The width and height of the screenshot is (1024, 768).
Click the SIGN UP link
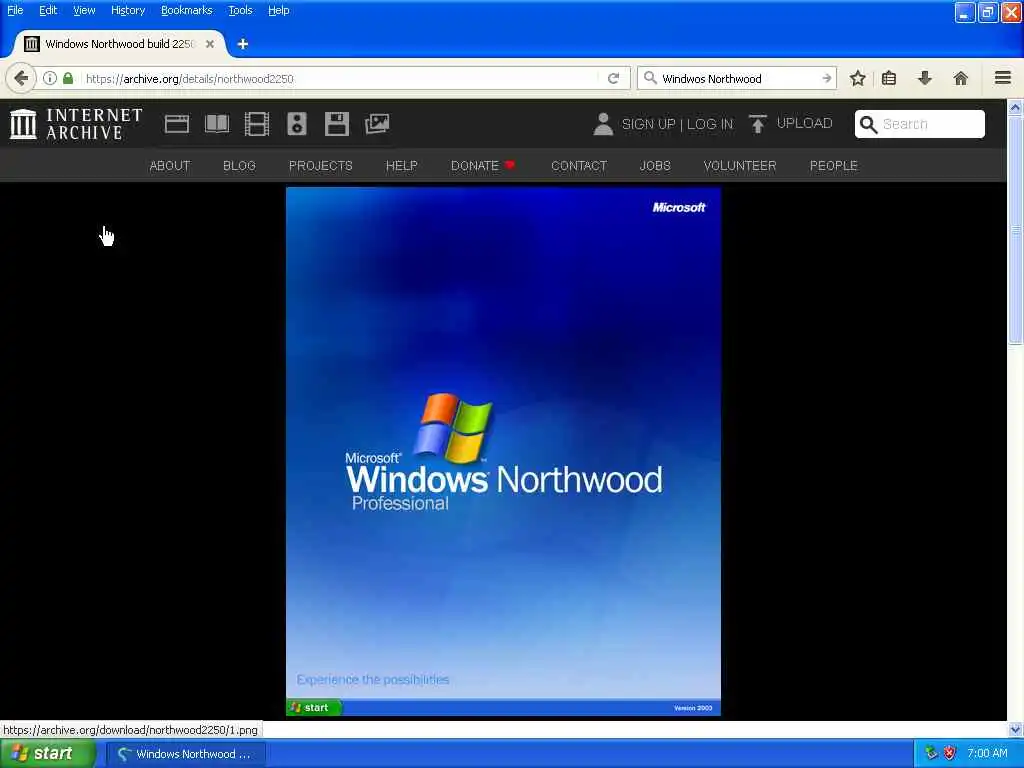[648, 124]
